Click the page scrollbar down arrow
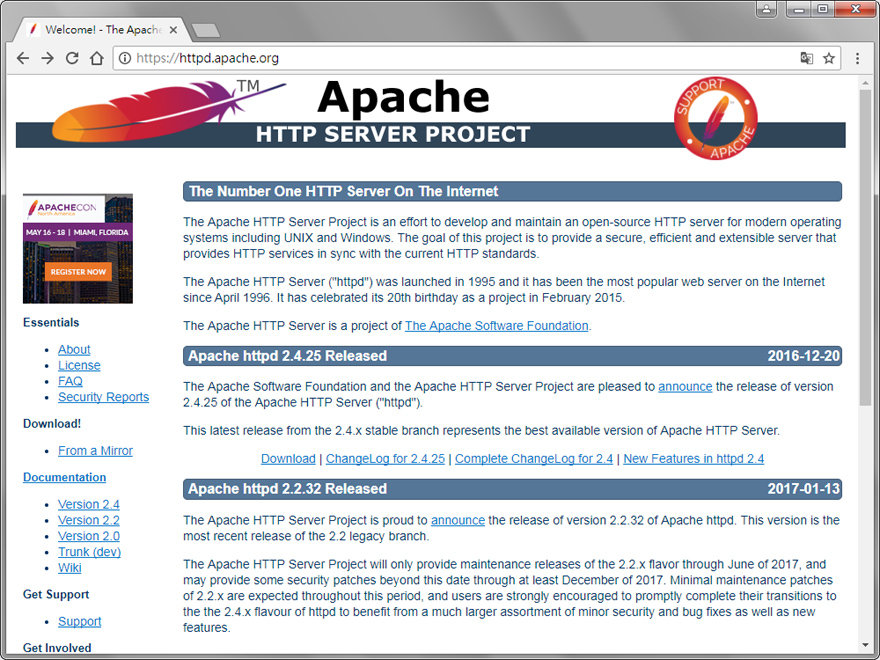This screenshot has height=660, width=880. [x=865, y=645]
